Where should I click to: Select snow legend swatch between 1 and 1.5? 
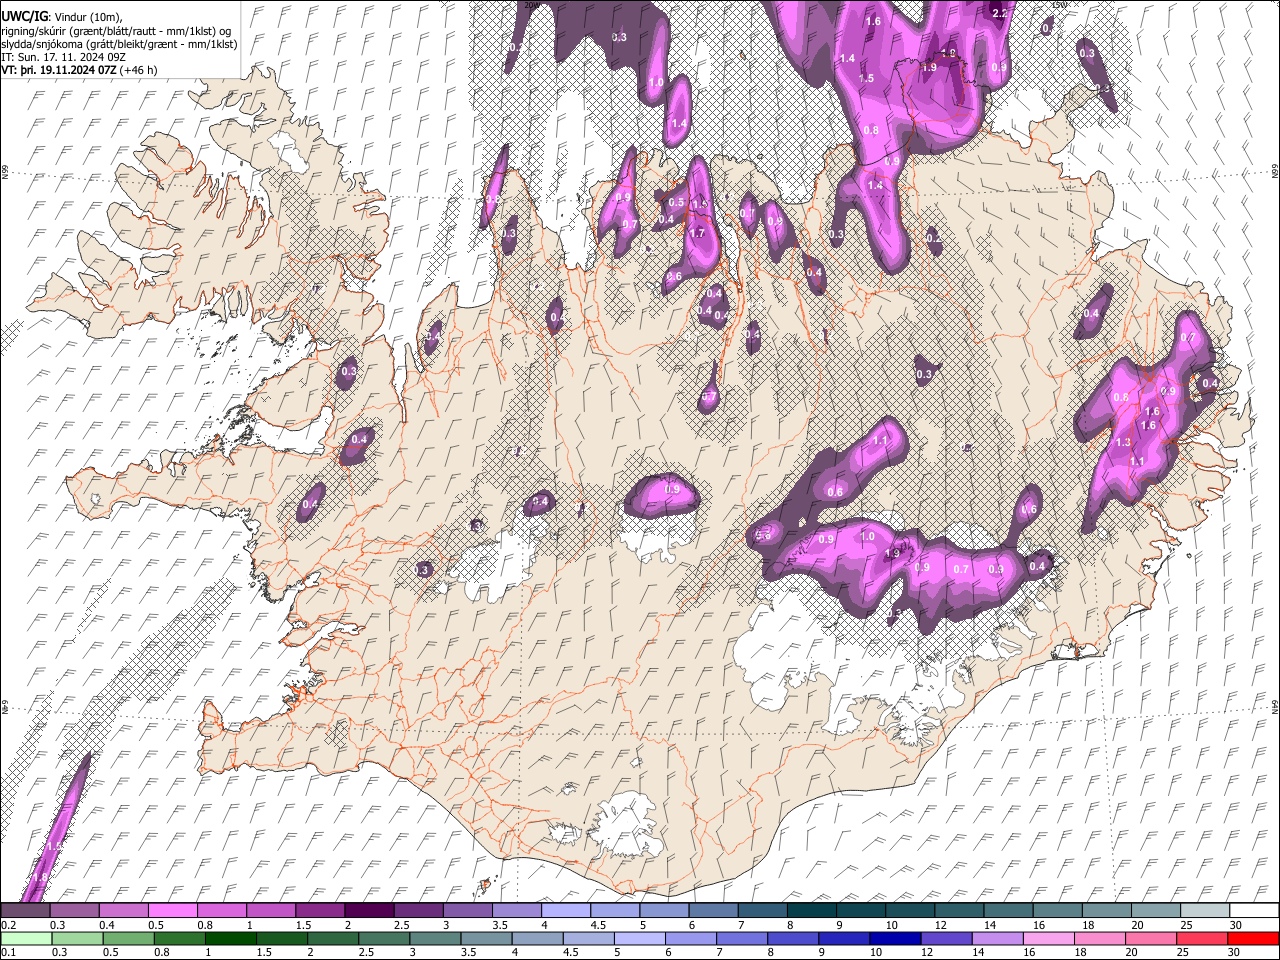[x=271, y=910]
